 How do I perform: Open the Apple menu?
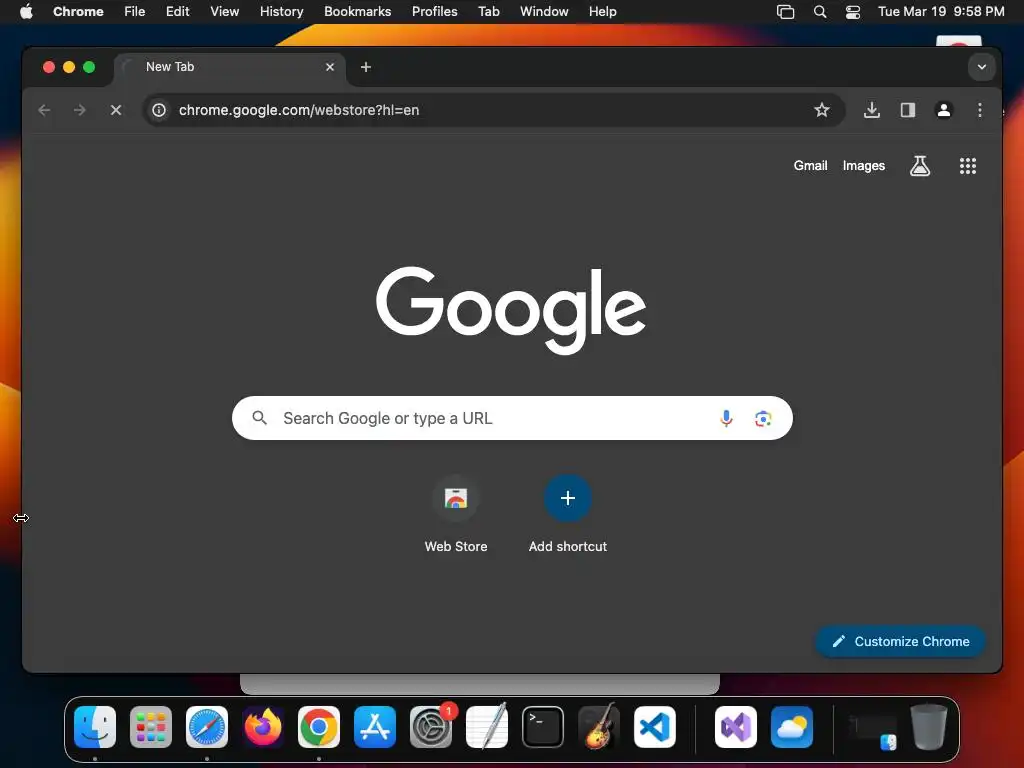(x=26, y=12)
